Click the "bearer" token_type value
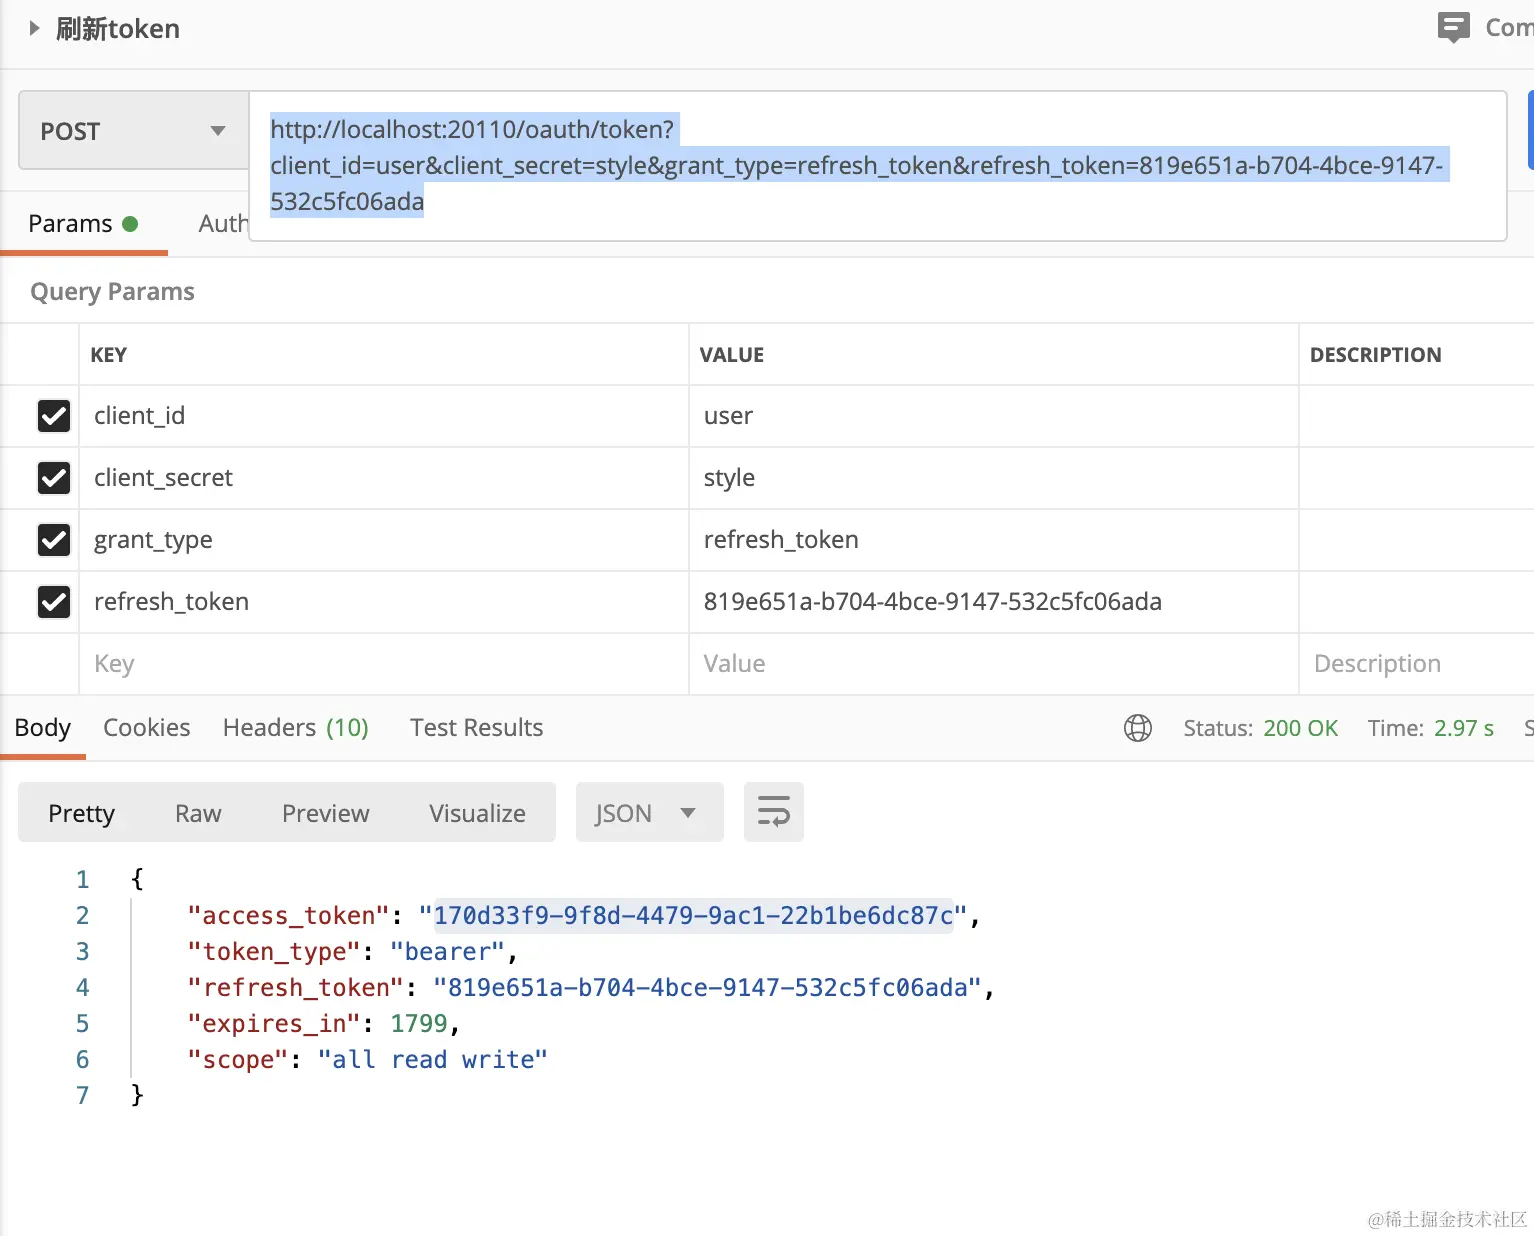1534x1236 pixels. click(447, 952)
